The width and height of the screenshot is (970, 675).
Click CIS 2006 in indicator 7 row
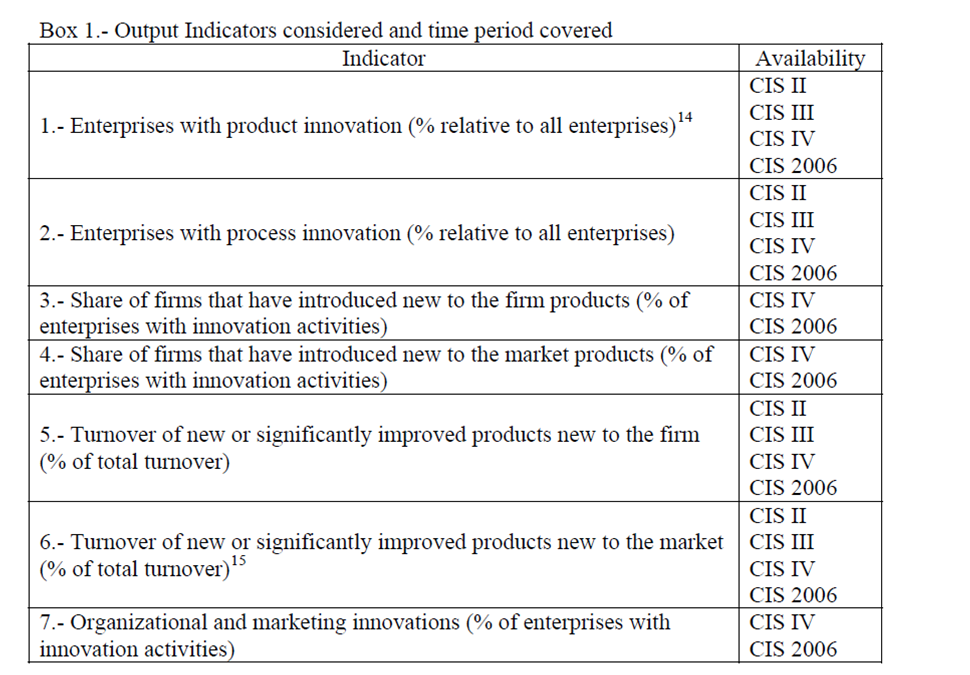(x=793, y=649)
